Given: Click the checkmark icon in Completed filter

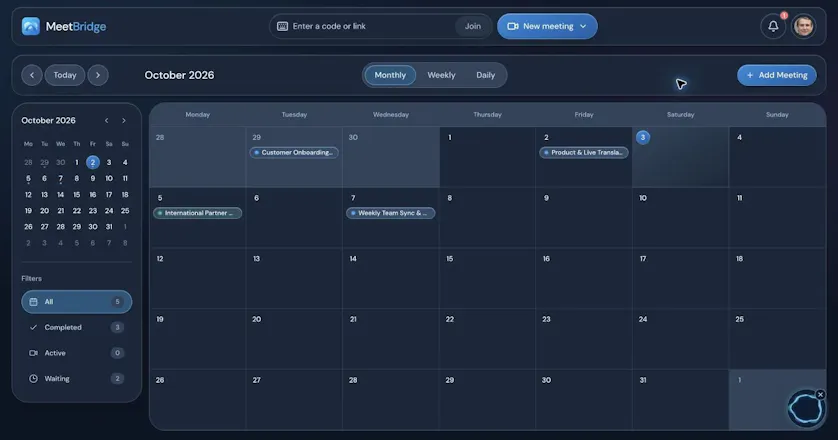Looking at the screenshot, I should [33, 327].
